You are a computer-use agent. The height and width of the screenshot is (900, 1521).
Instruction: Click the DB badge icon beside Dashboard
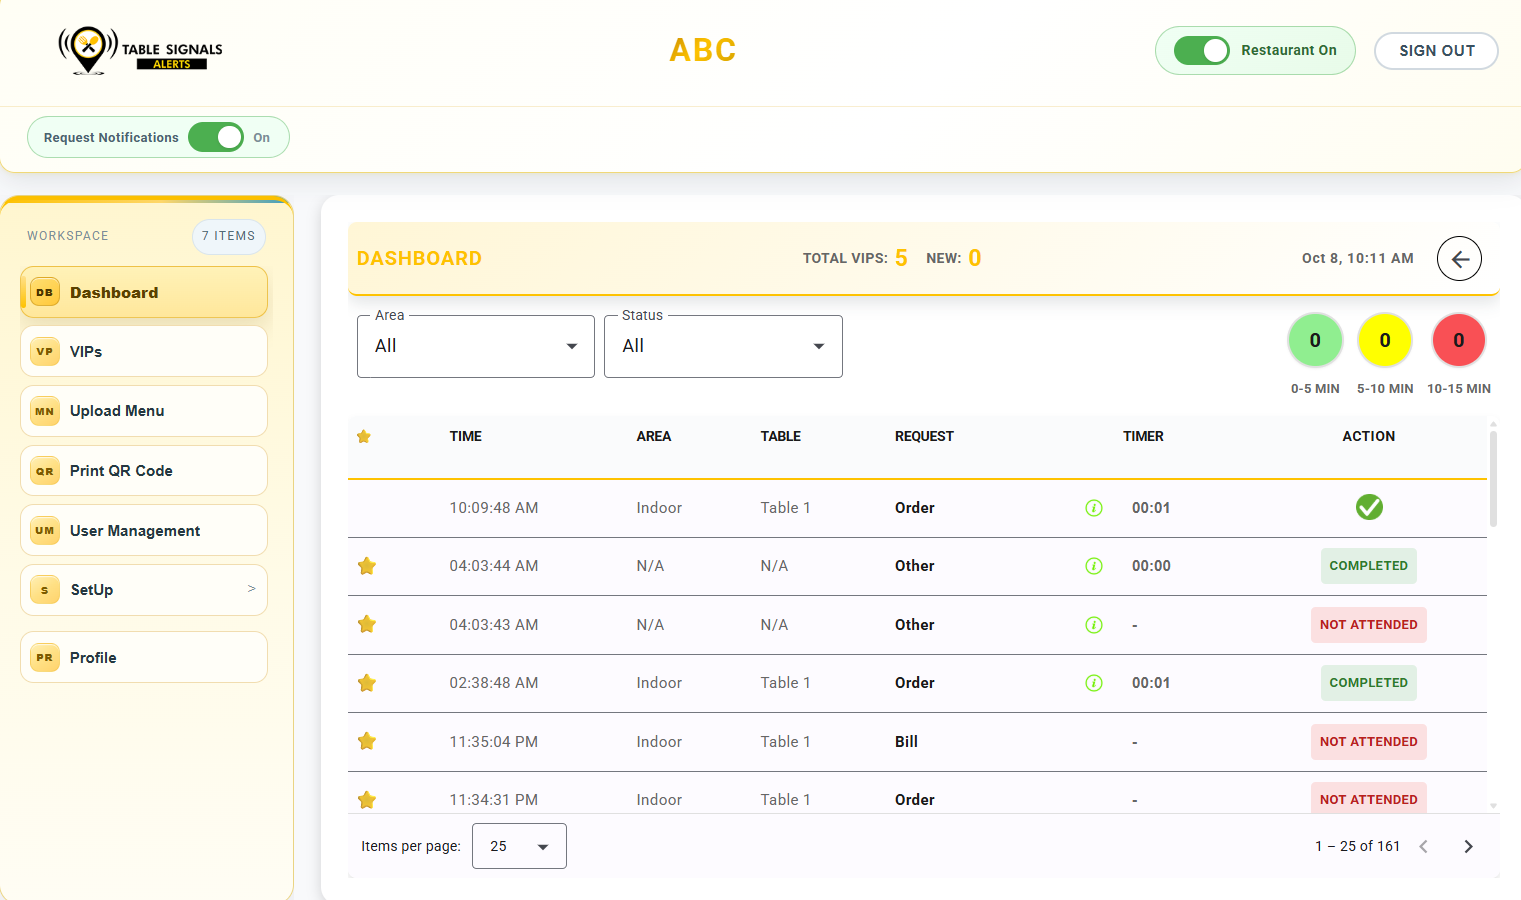(44, 293)
